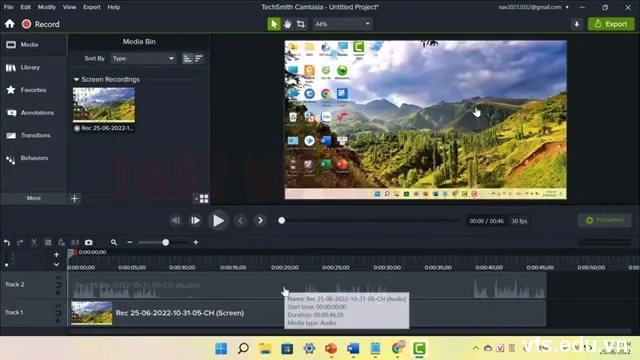The image size is (640, 360).
Task: Click the preview playback scrubber handle
Action: 282,220
